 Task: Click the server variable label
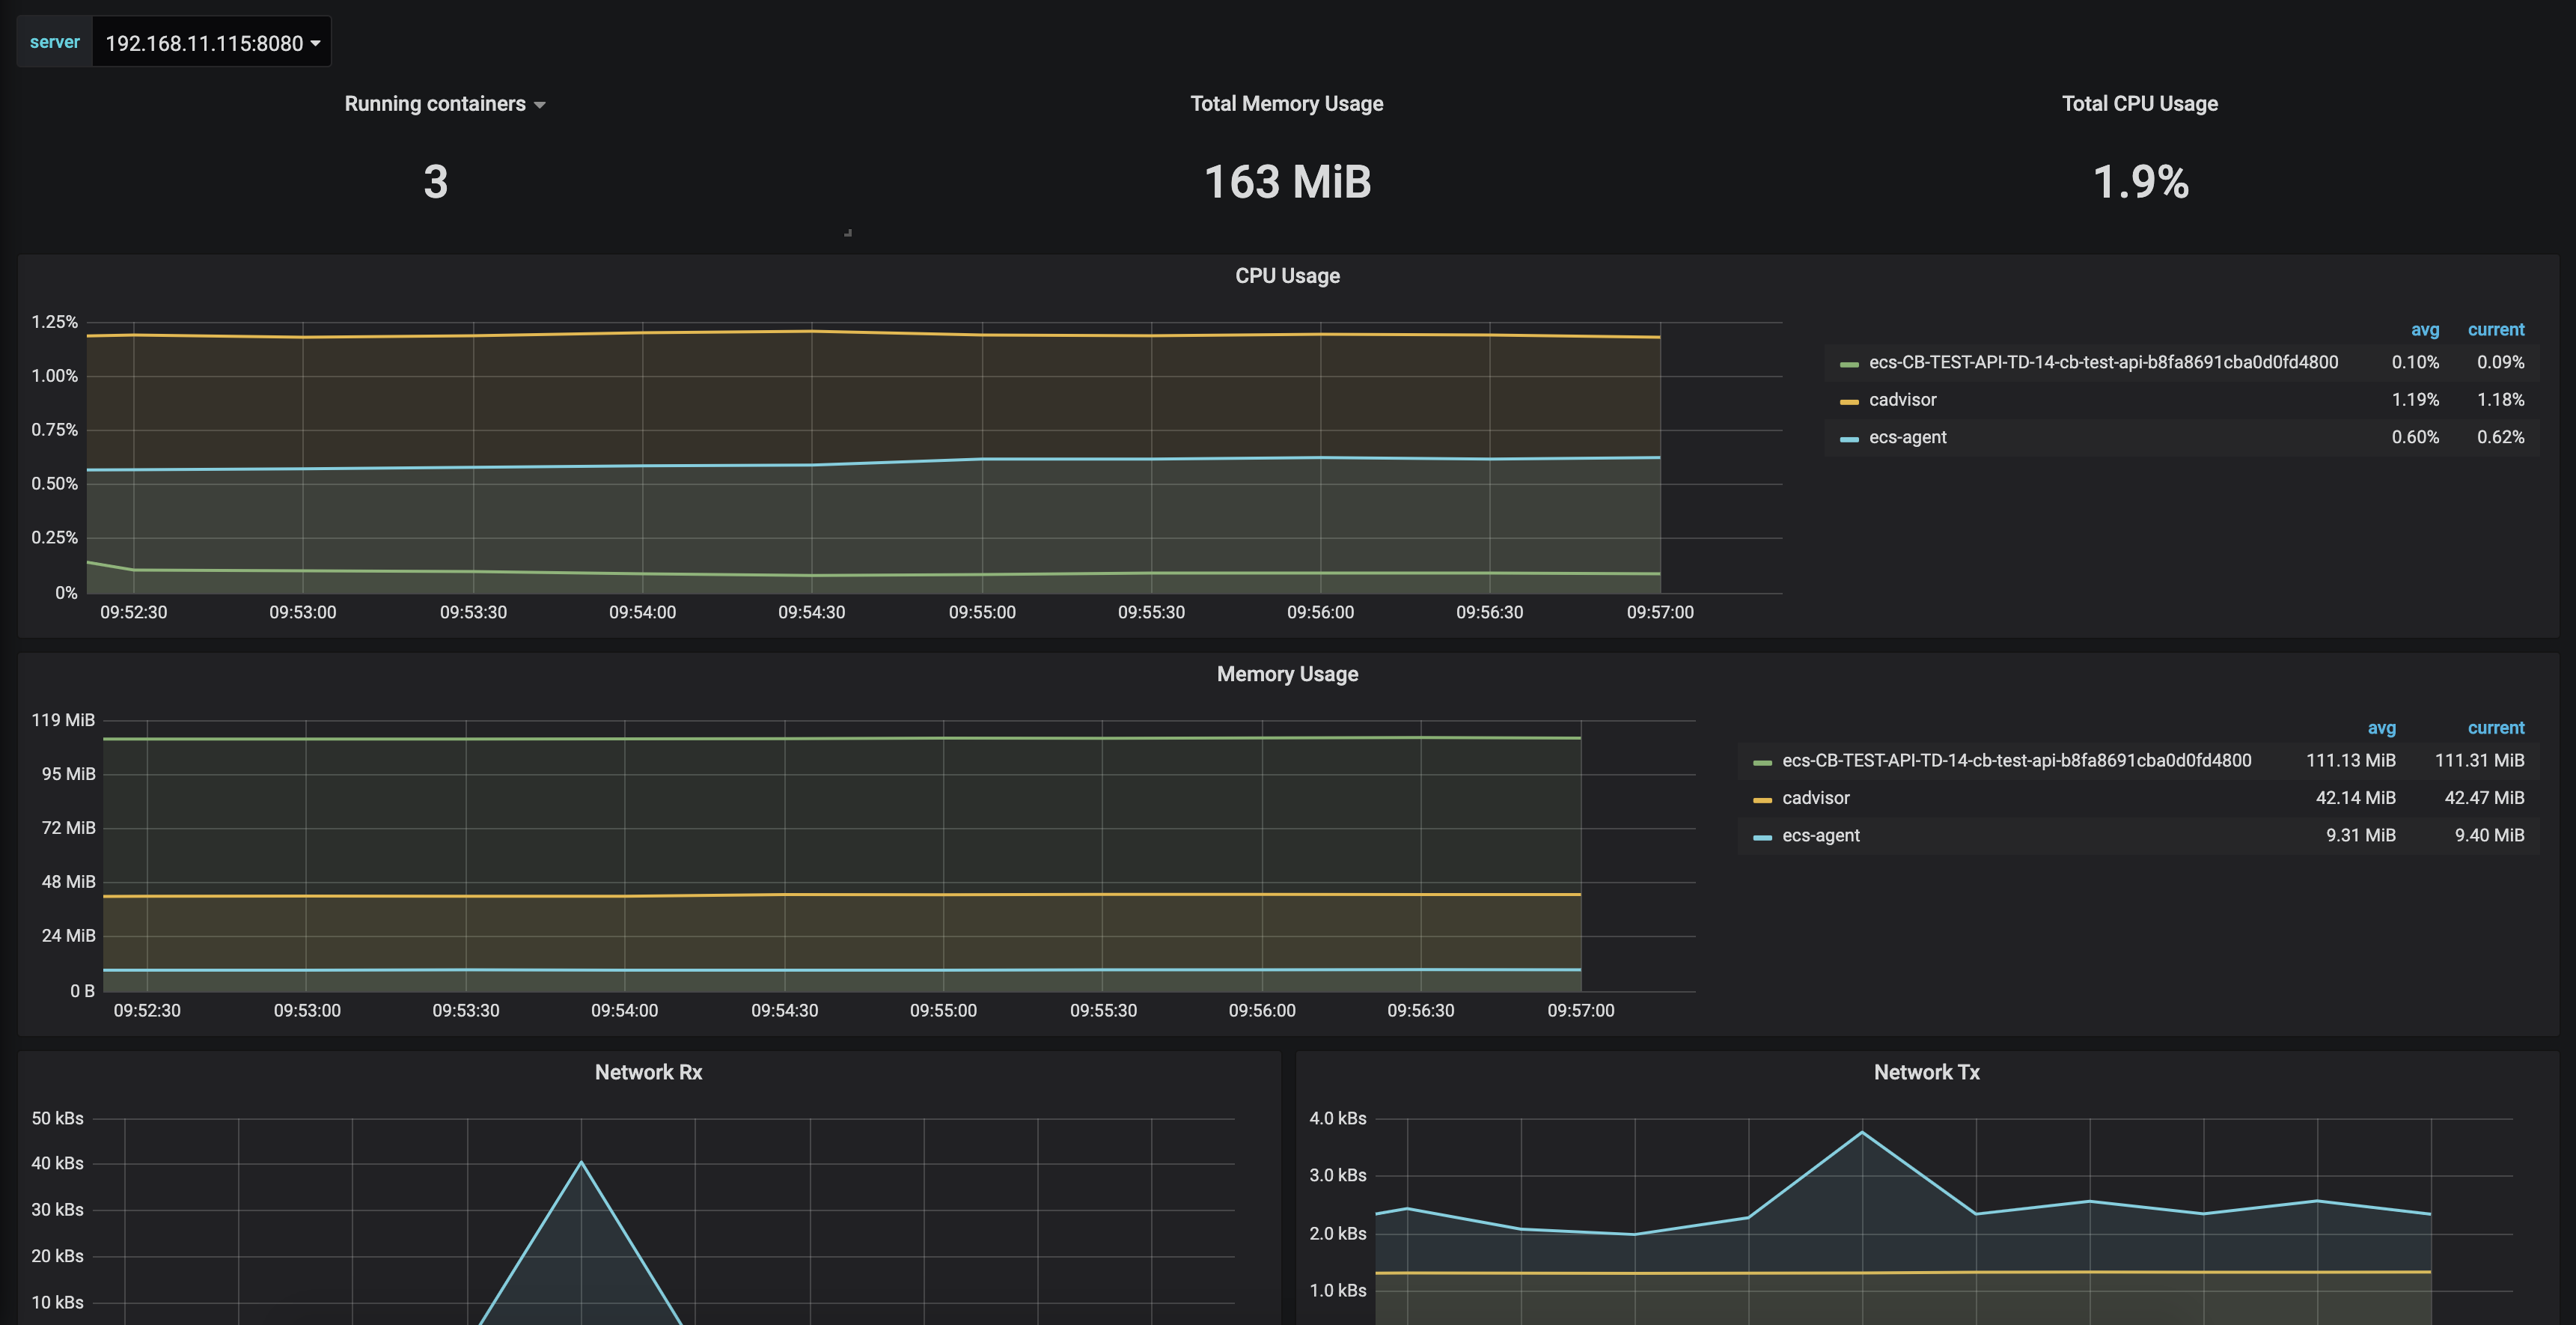click(x=54, y=42)
